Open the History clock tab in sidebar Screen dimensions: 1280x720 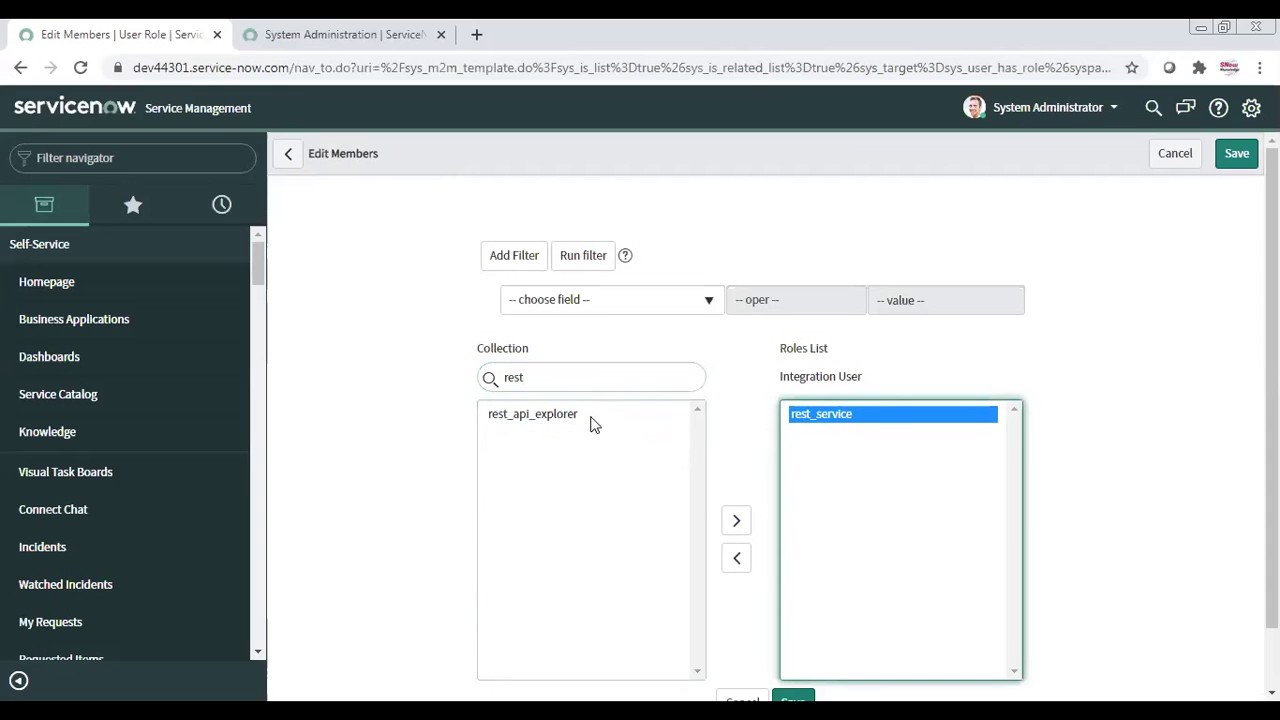[221, 204]
